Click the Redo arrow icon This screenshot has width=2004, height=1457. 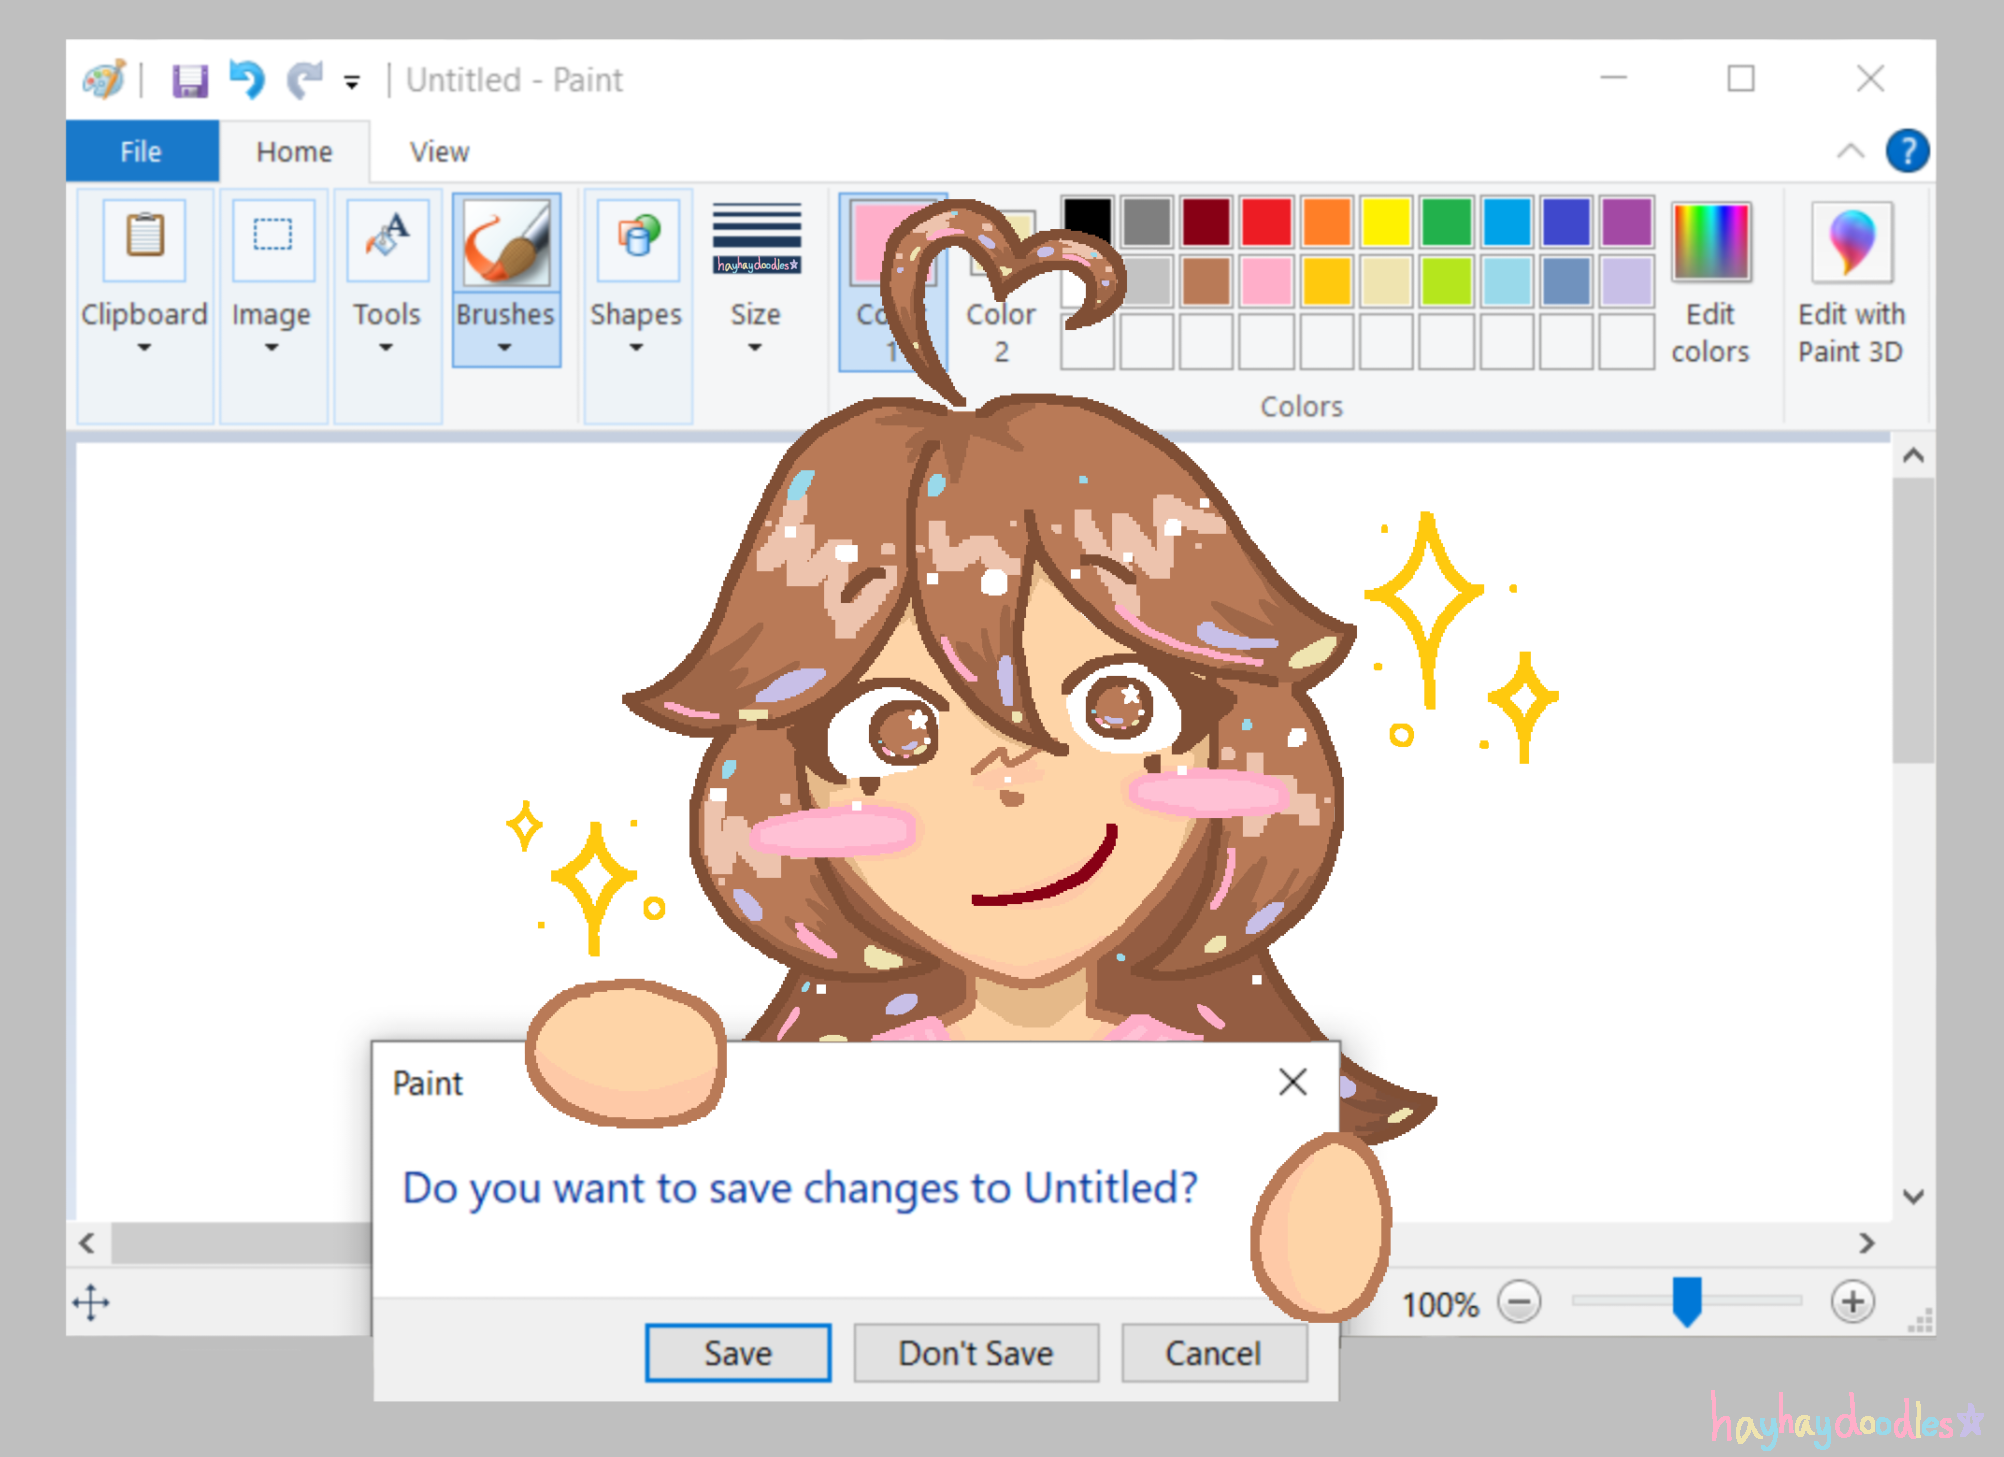(x=305, y=79)
